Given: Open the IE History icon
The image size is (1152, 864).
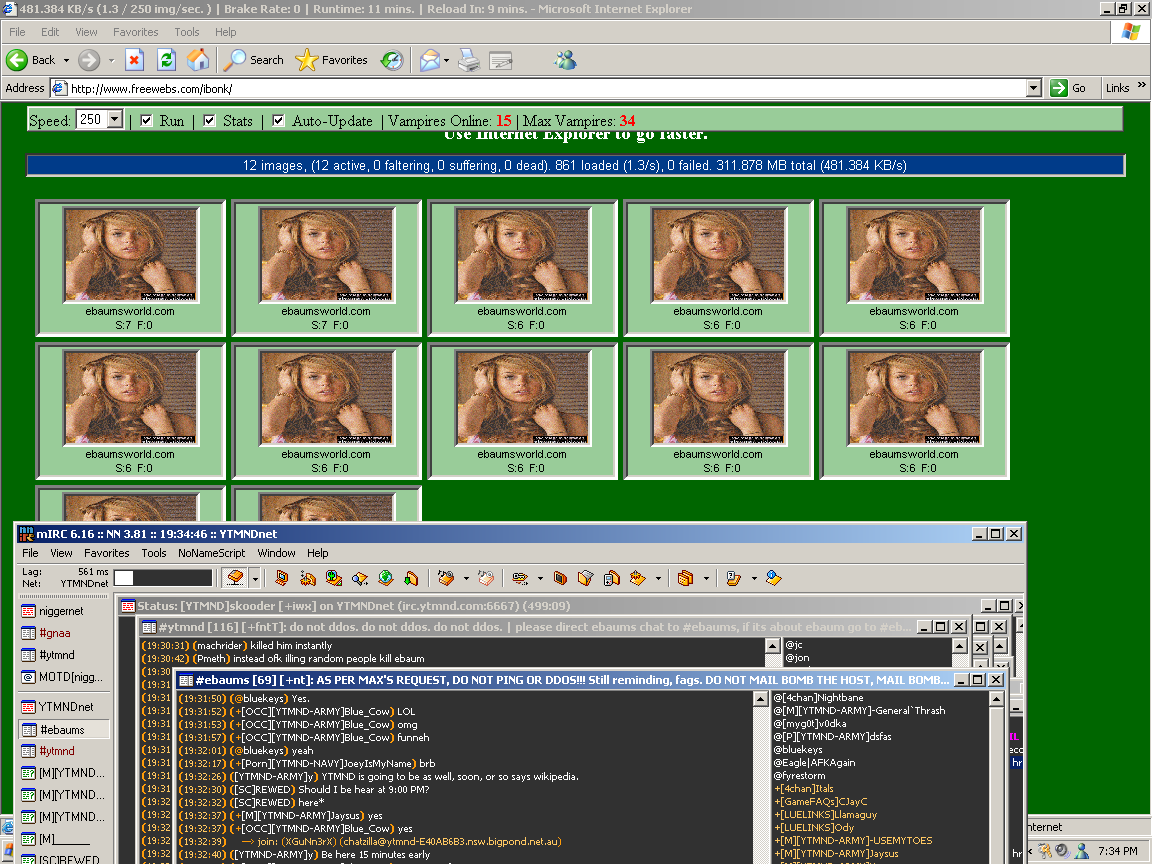Looking at the screenshot, I should click(392, 60).
